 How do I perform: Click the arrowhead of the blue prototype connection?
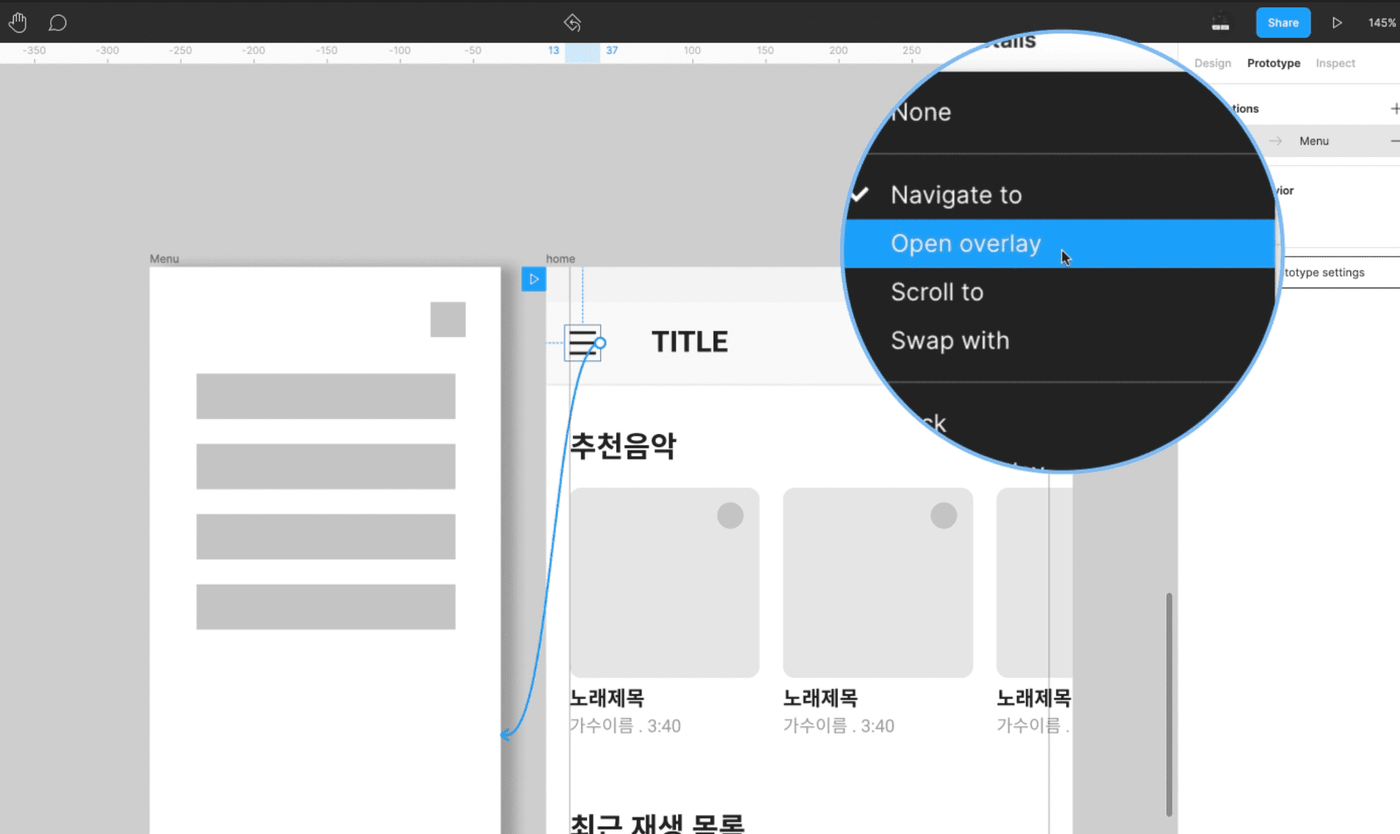pos(507,735)
